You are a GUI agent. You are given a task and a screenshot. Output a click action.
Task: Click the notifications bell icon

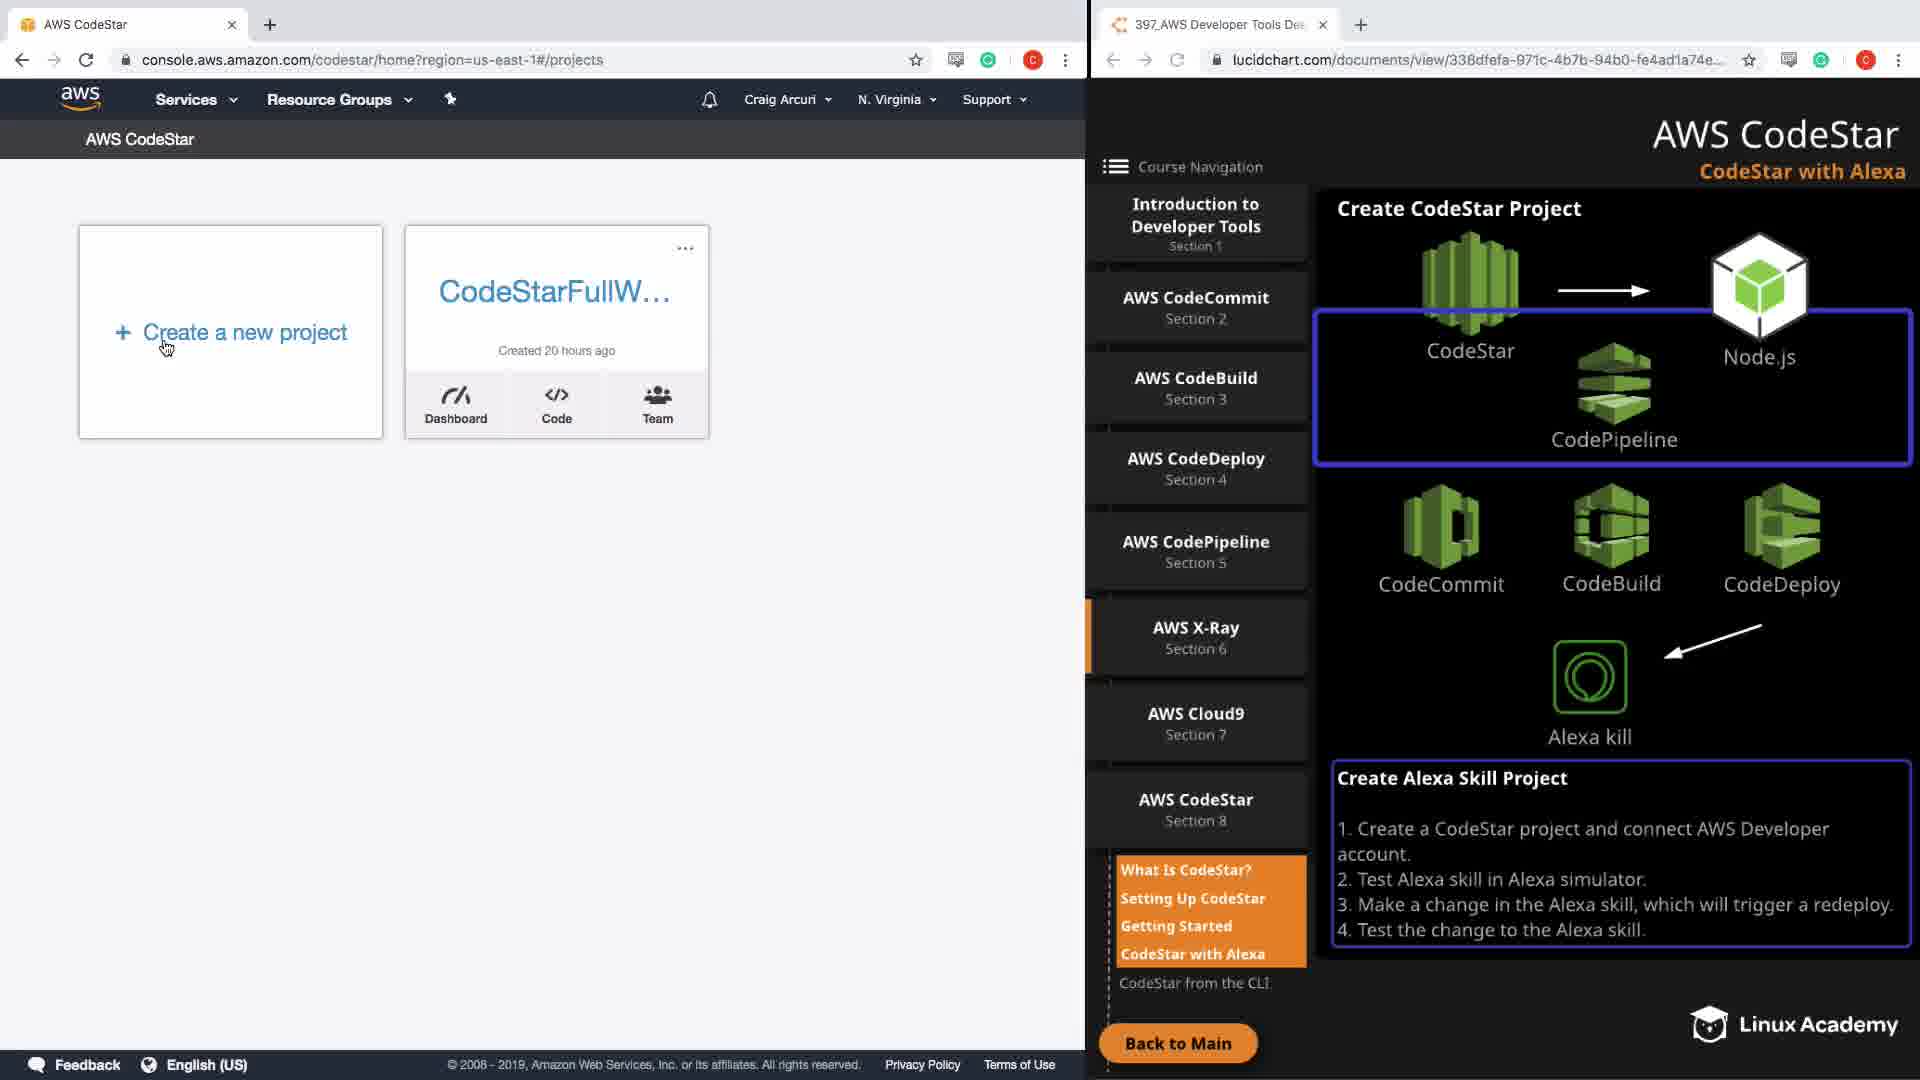(x=709, y=100)
